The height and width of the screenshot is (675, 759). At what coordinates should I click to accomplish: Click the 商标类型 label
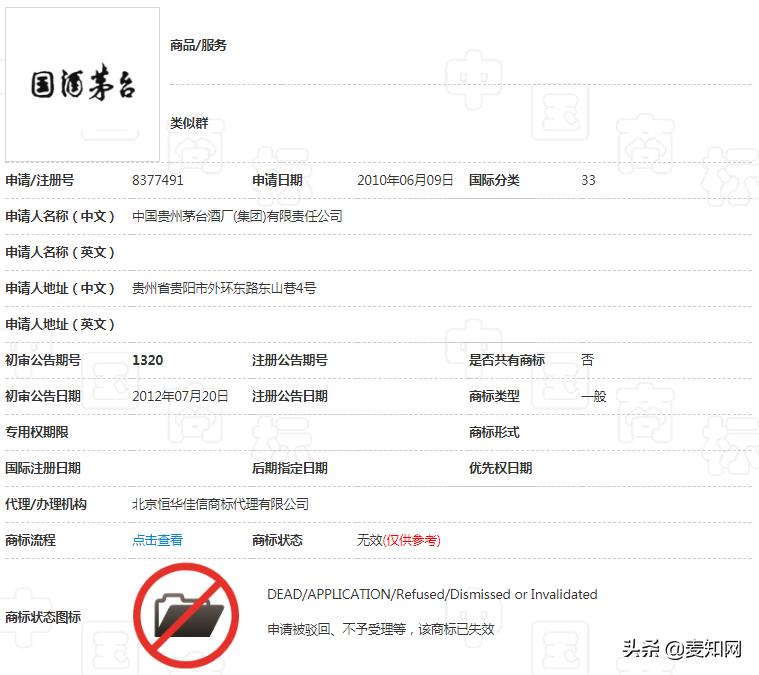(494, 396)
